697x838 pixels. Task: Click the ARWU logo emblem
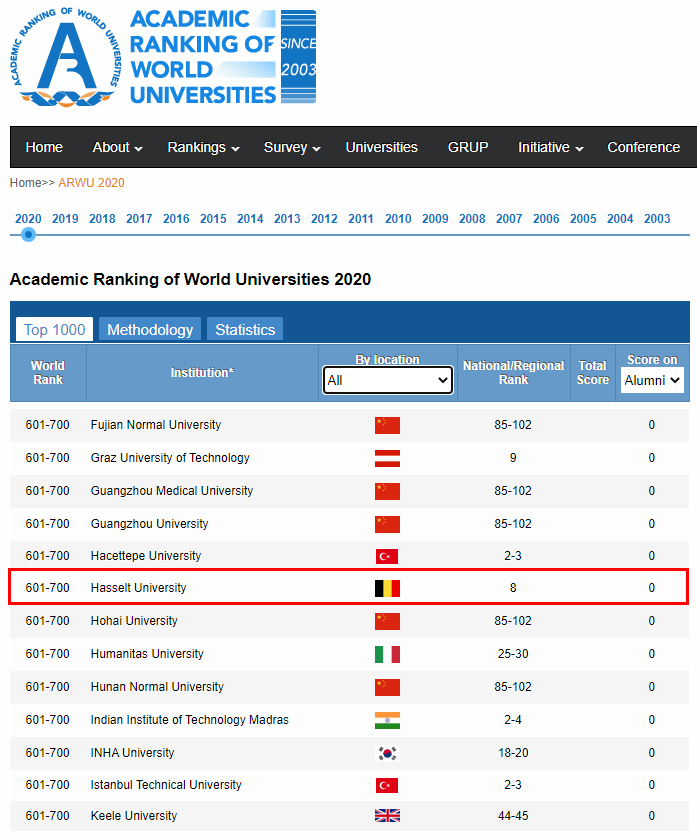(x=66, y=57)
